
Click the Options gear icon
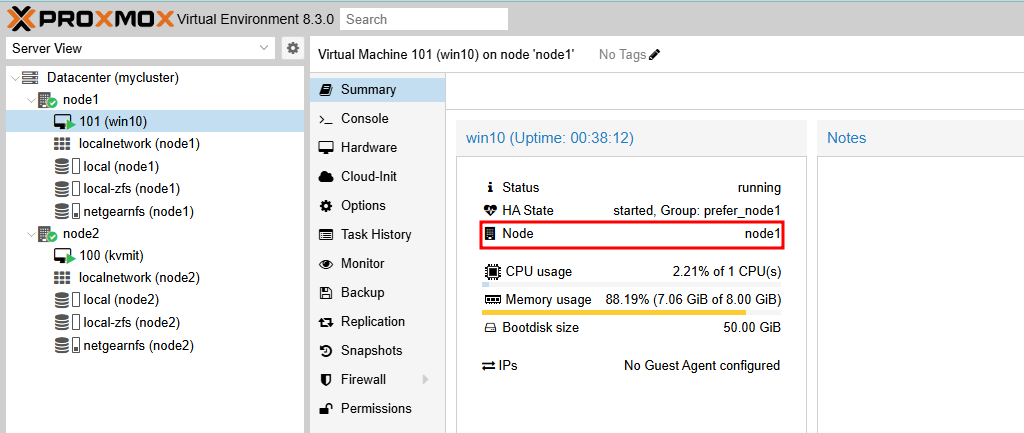coord(326,206)
